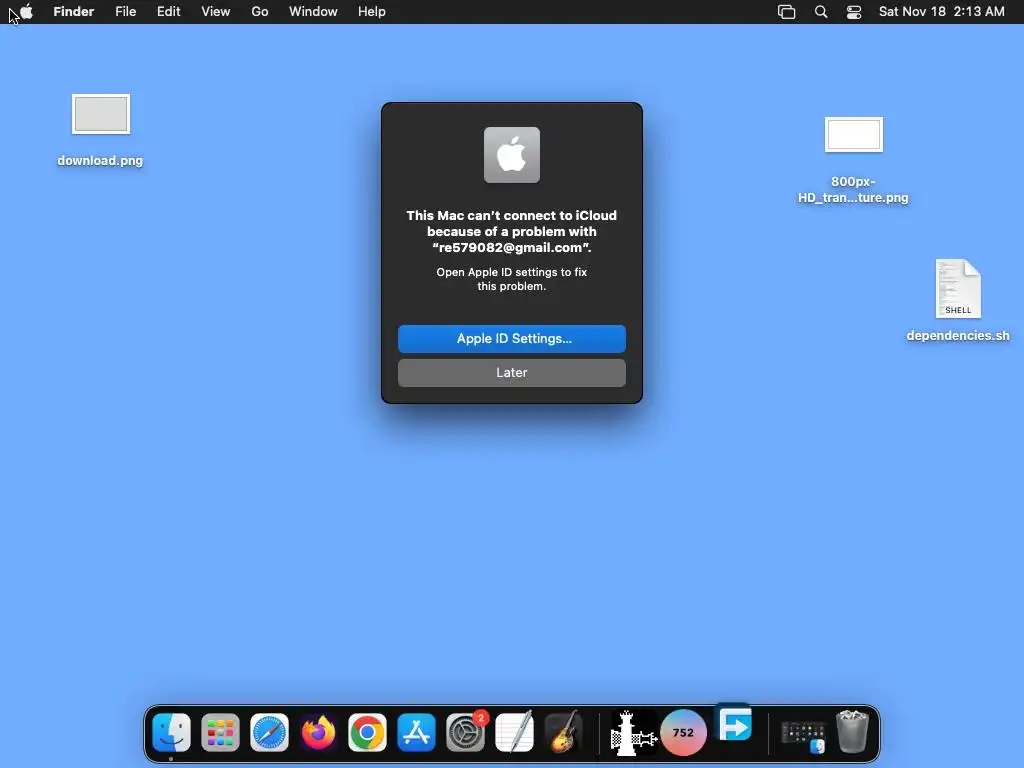Click the "download.png" file name label
The image size is (1024, 768).
100,161
